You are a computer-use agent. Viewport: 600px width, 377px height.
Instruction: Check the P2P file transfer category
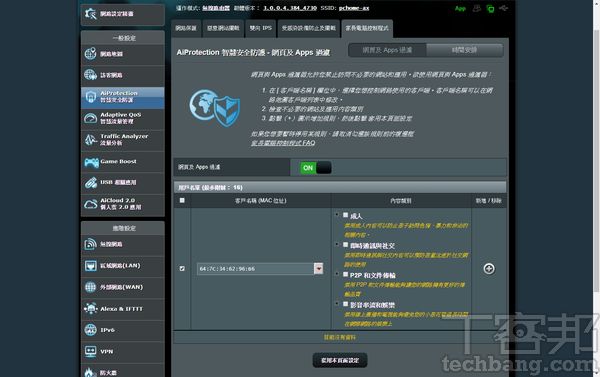pyautogui.click(x=346, y=274)
